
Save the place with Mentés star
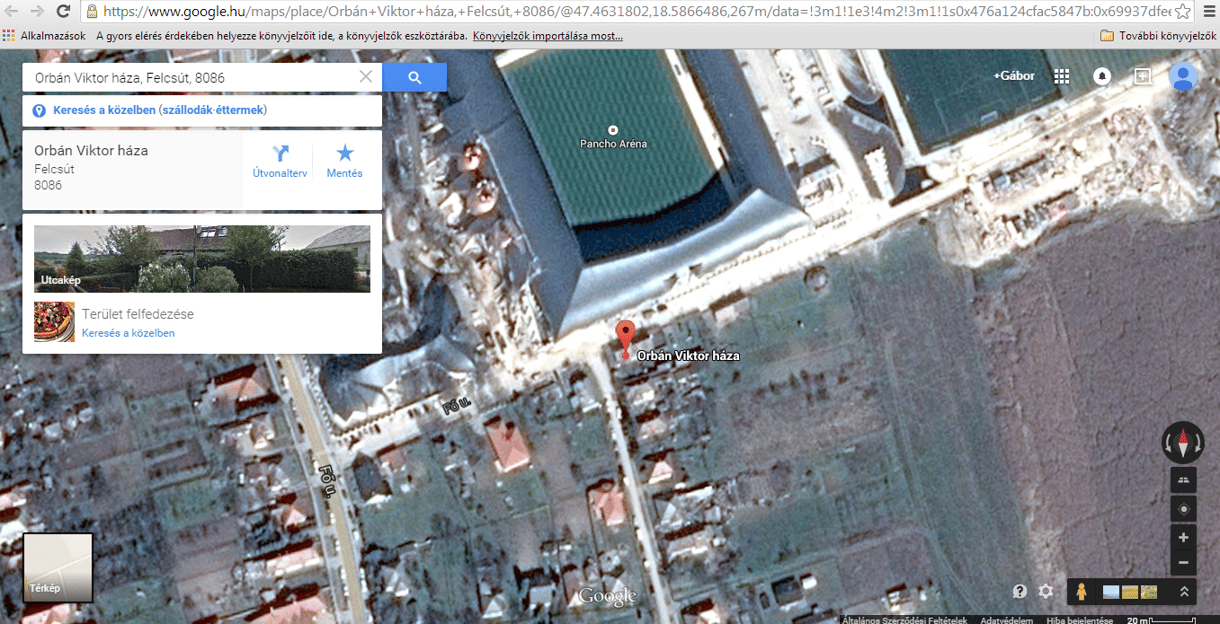[345, 161]
